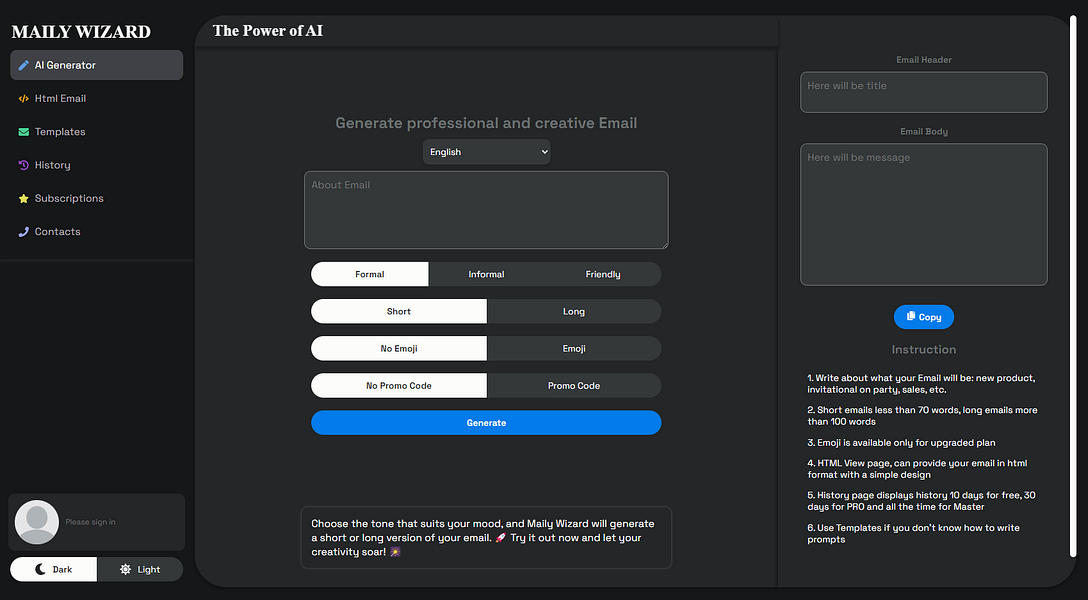This screenshot has width=1088, height=600.
Task: Switch to Dark theme
Action: pyautogui.click(x=53, y=569)
